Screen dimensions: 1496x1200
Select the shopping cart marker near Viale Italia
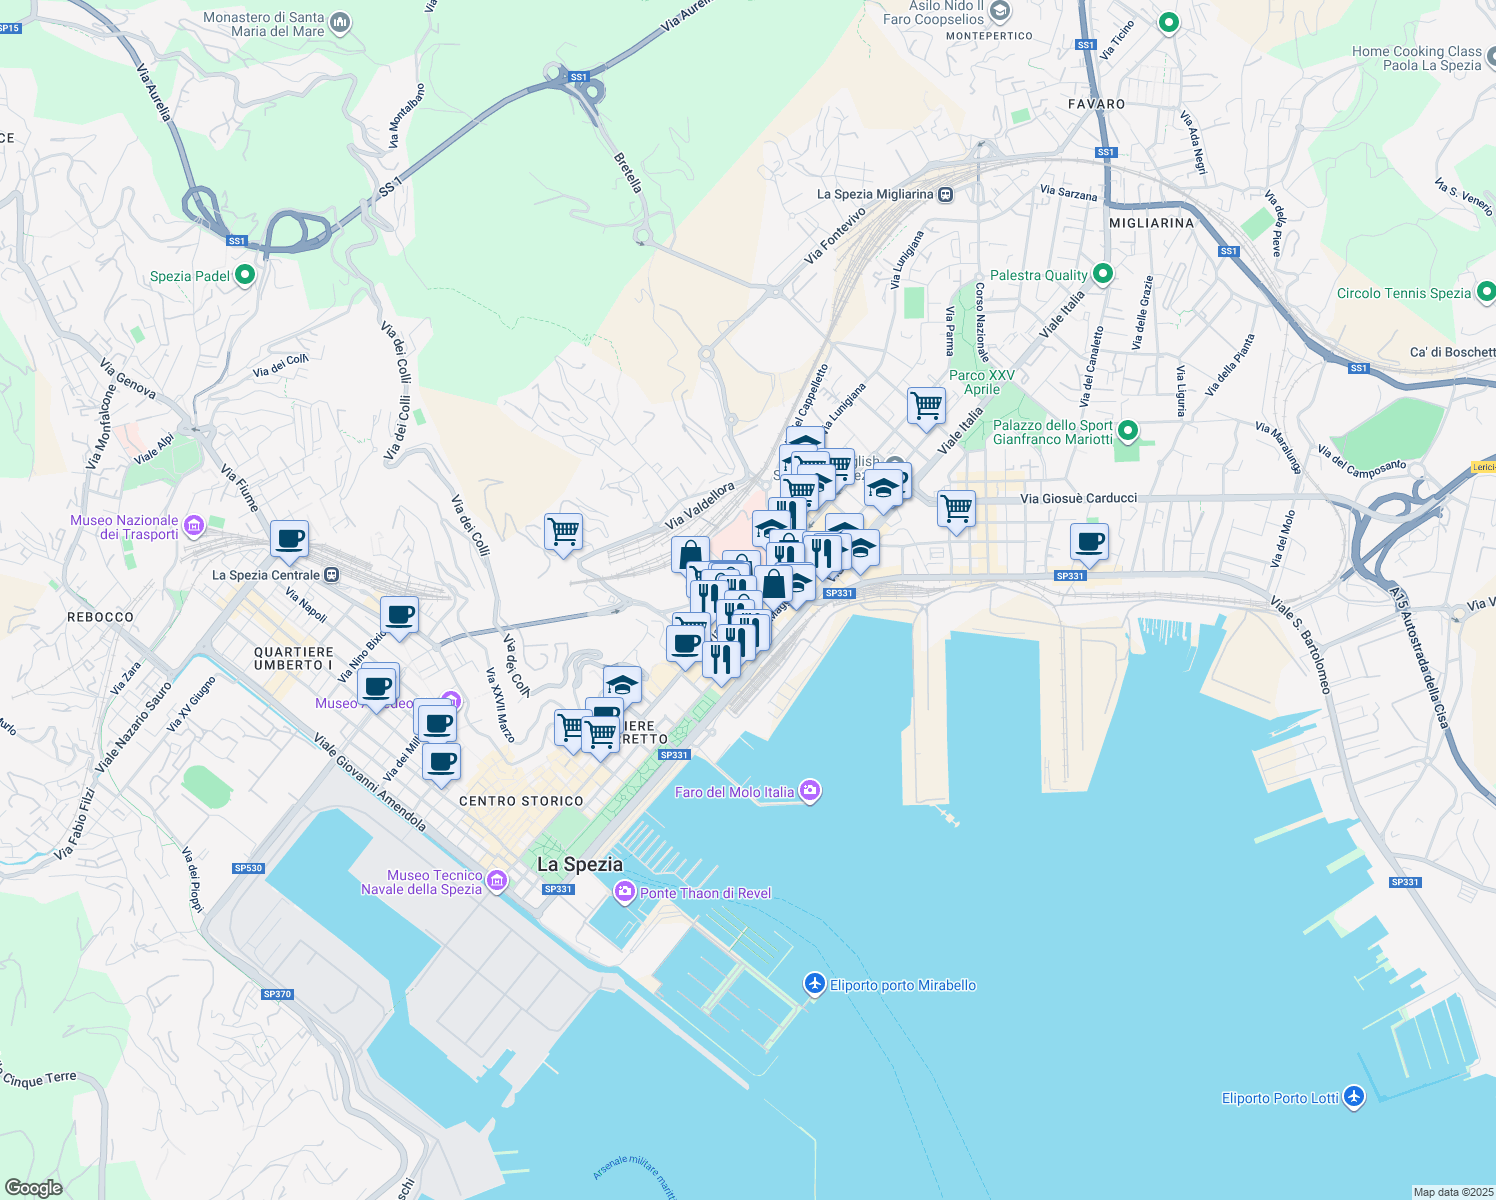(926, 407)
